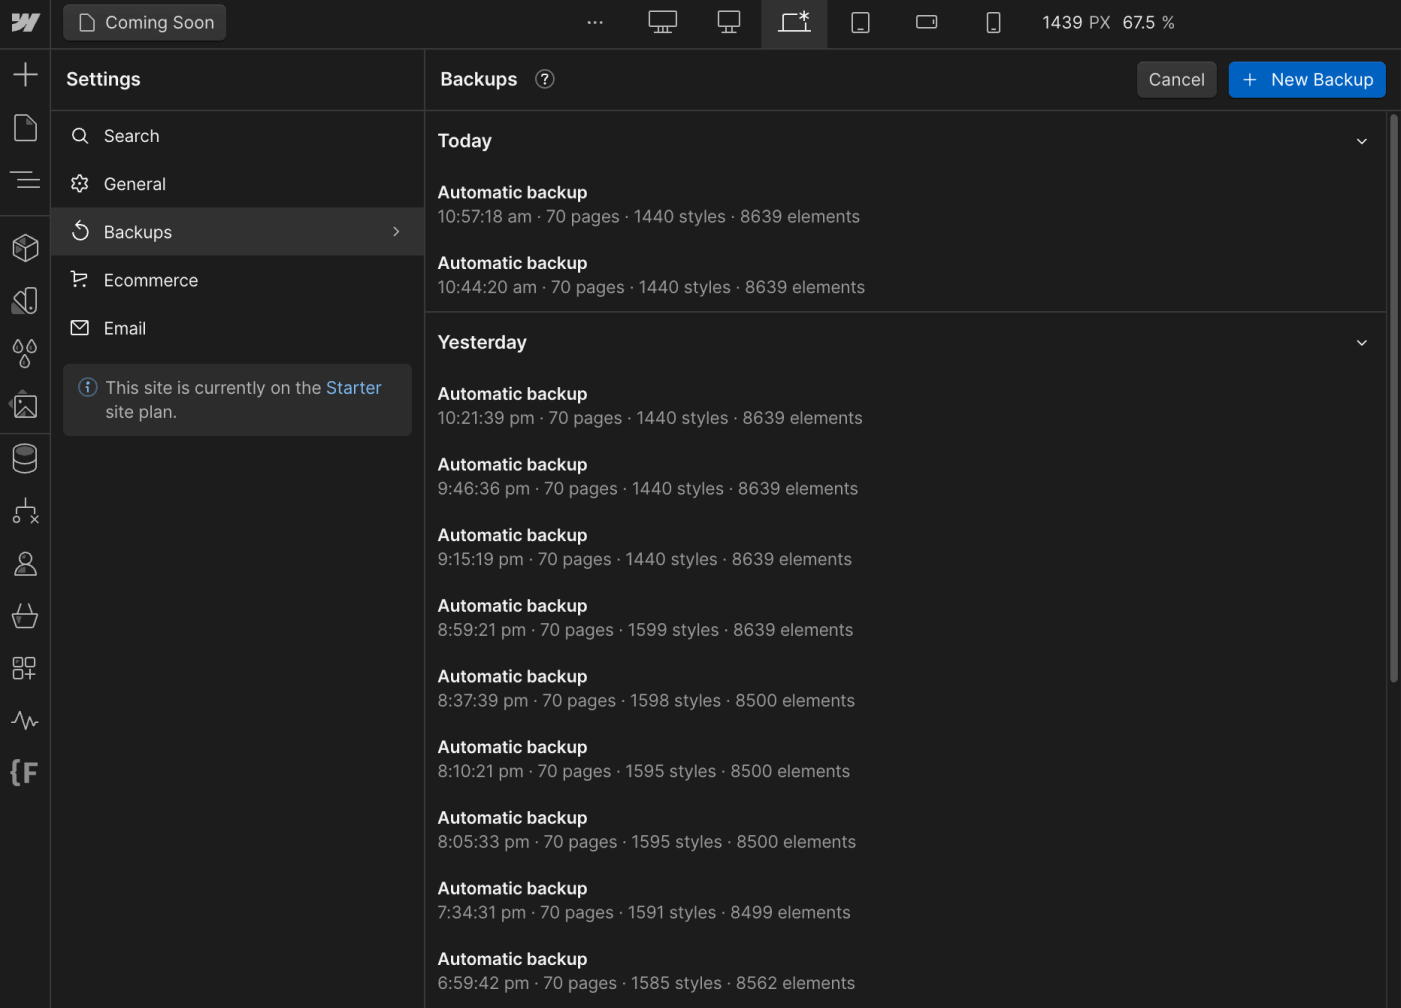
Task: Open the breakpoint overflow menu
Action: click(x=595, y=22)
